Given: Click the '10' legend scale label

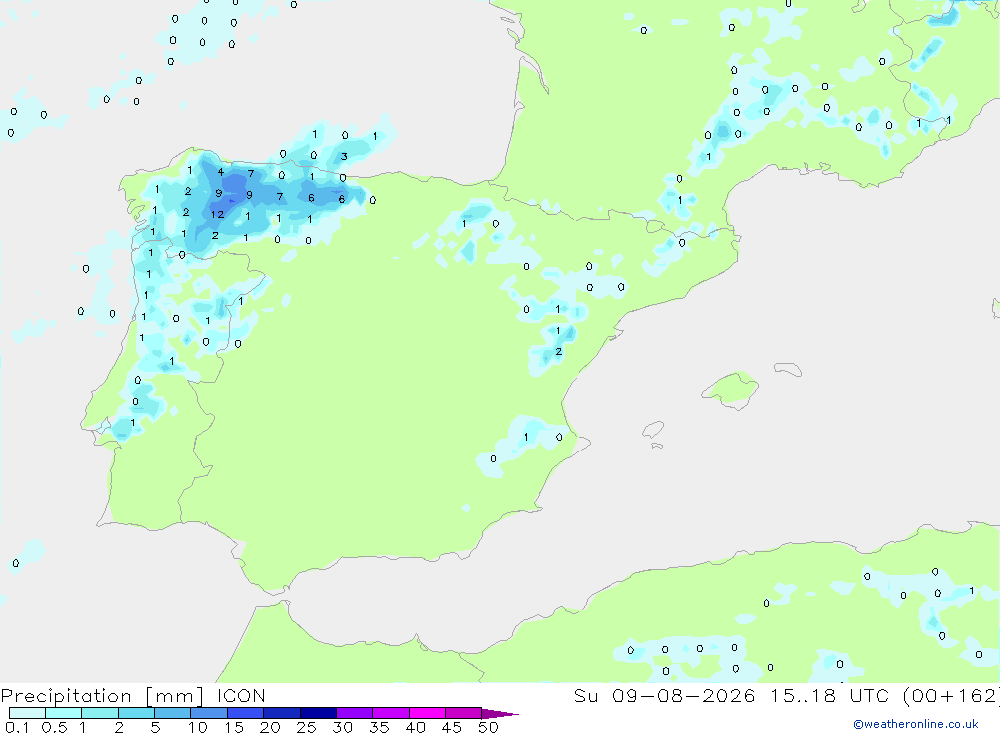Looking at the screenshot, I should (x=198, y=727).
